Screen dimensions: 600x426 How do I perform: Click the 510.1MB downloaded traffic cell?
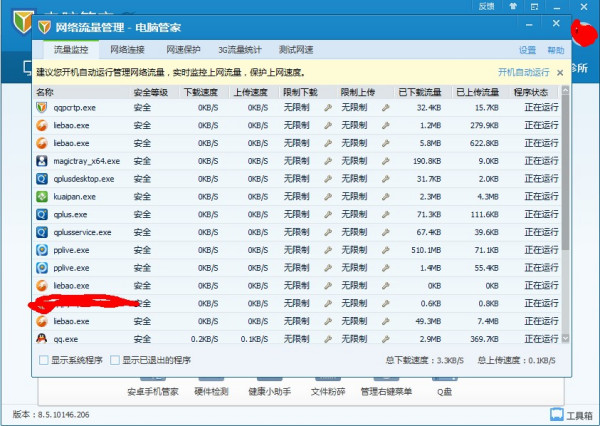(426, 250)
